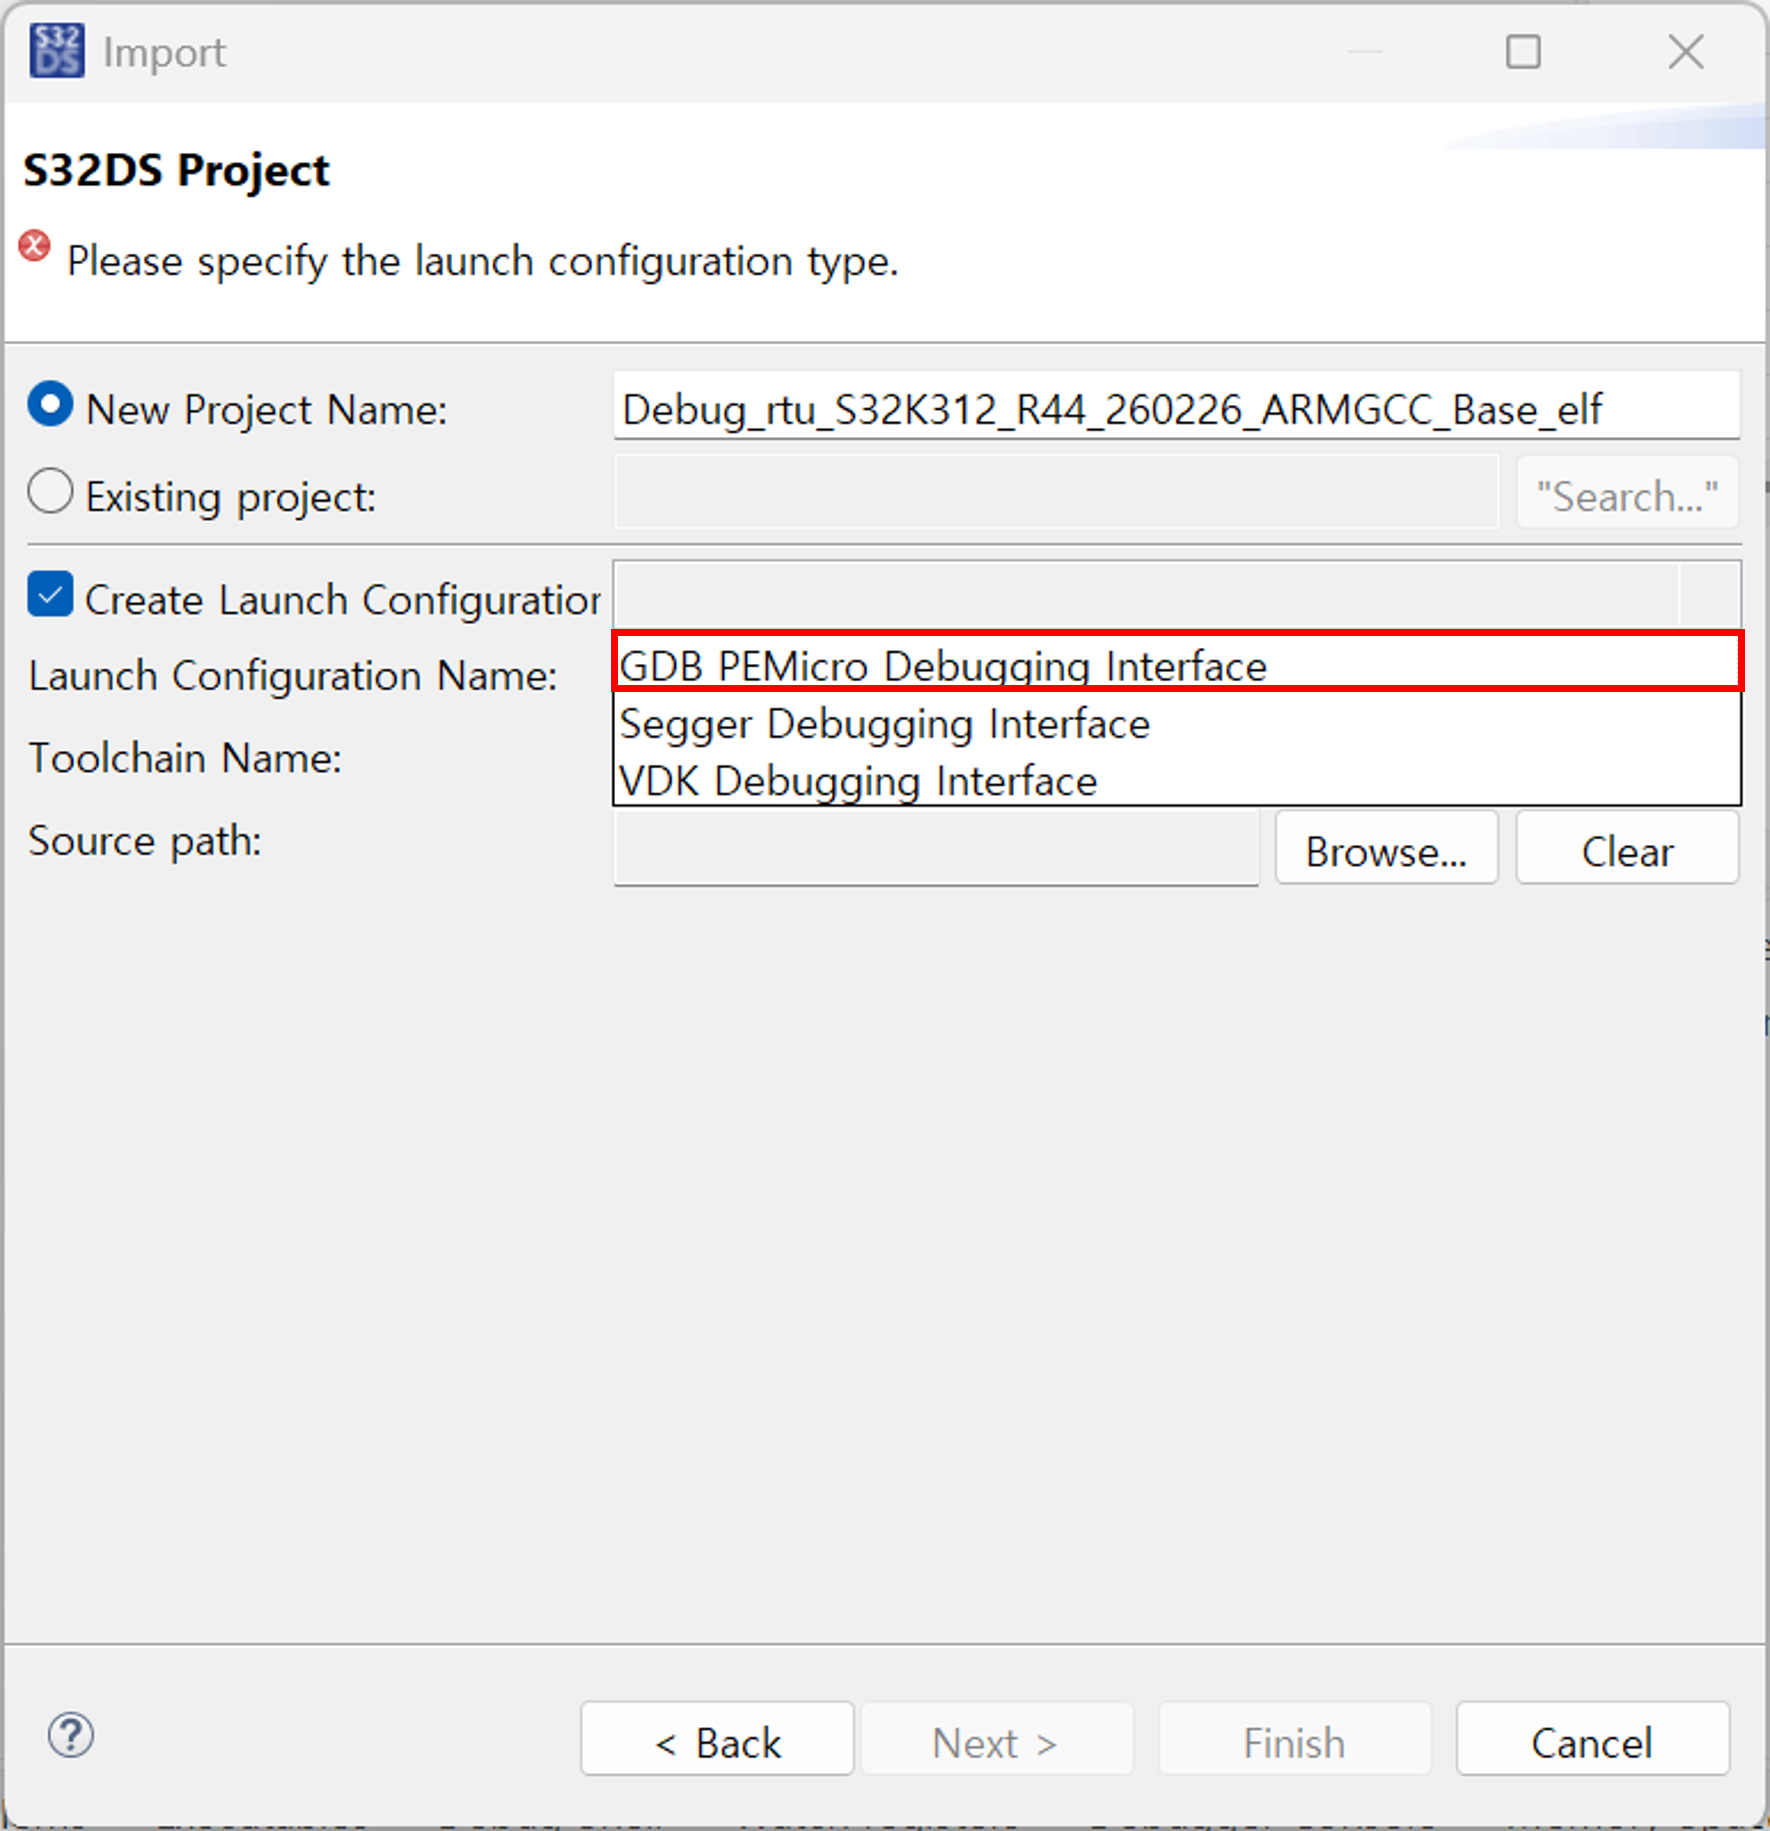
Task: Select the Existing project radio button
Action: tap(50, 492)
